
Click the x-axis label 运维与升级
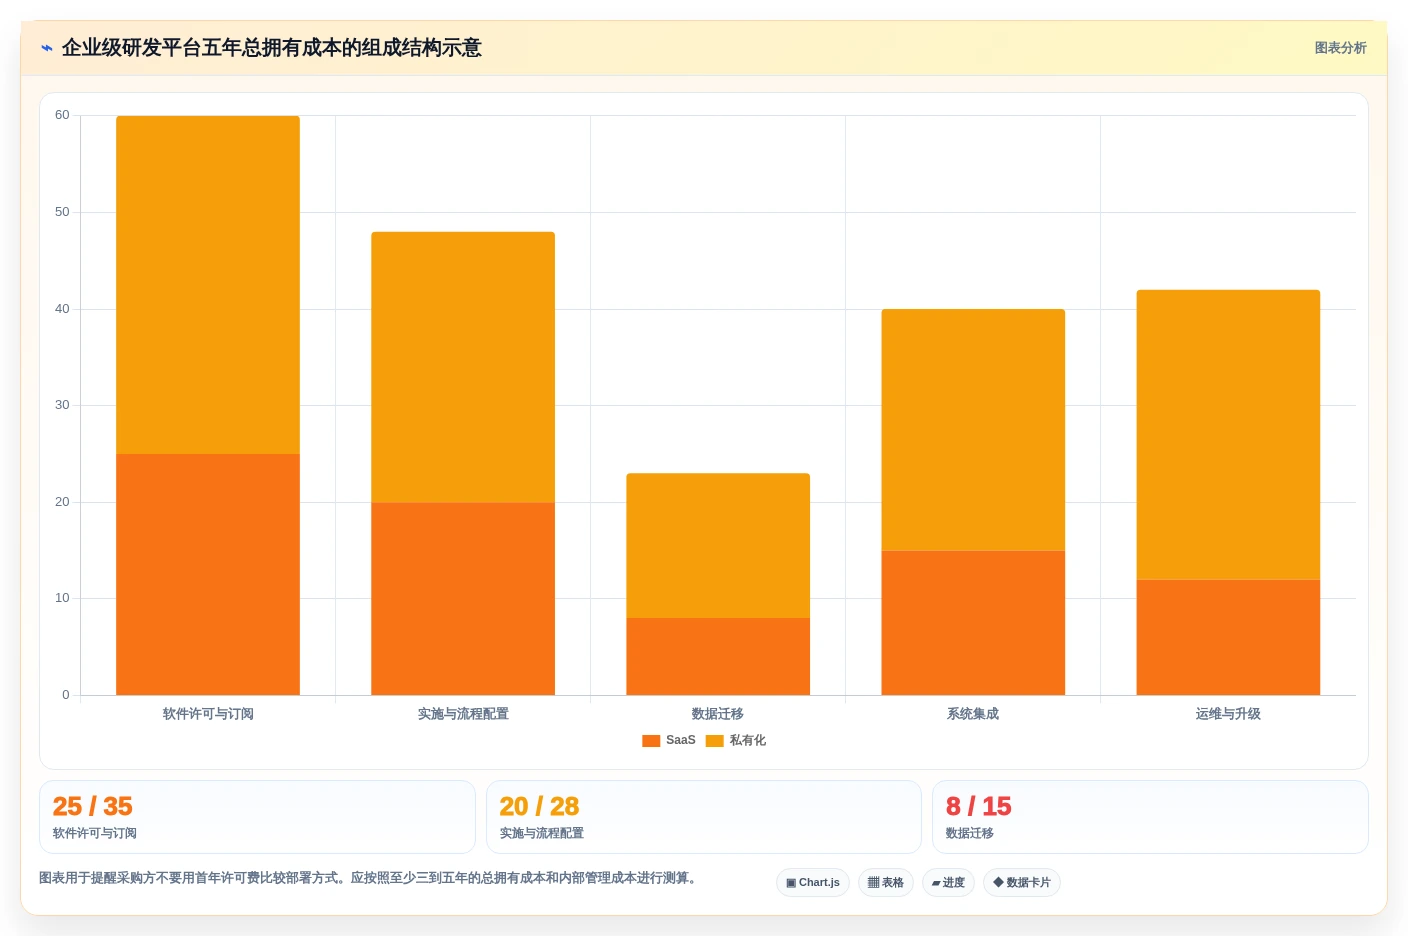click(1228, 714)
